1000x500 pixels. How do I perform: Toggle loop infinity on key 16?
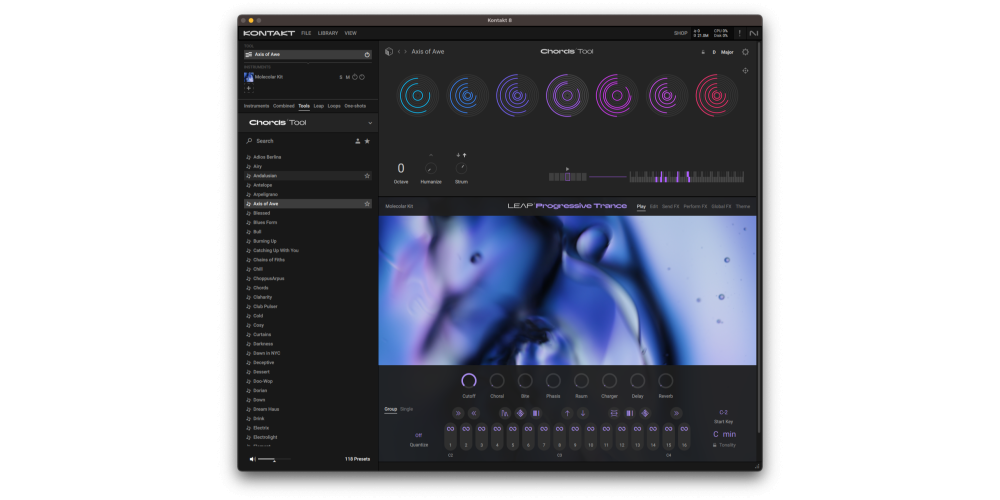click(x=684, y=429)
